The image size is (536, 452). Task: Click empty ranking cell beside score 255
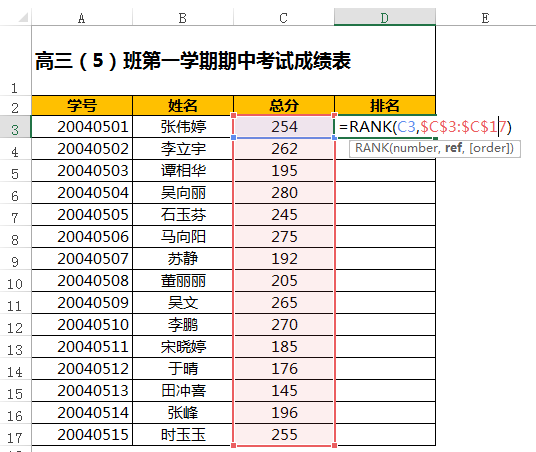[385, 435]
